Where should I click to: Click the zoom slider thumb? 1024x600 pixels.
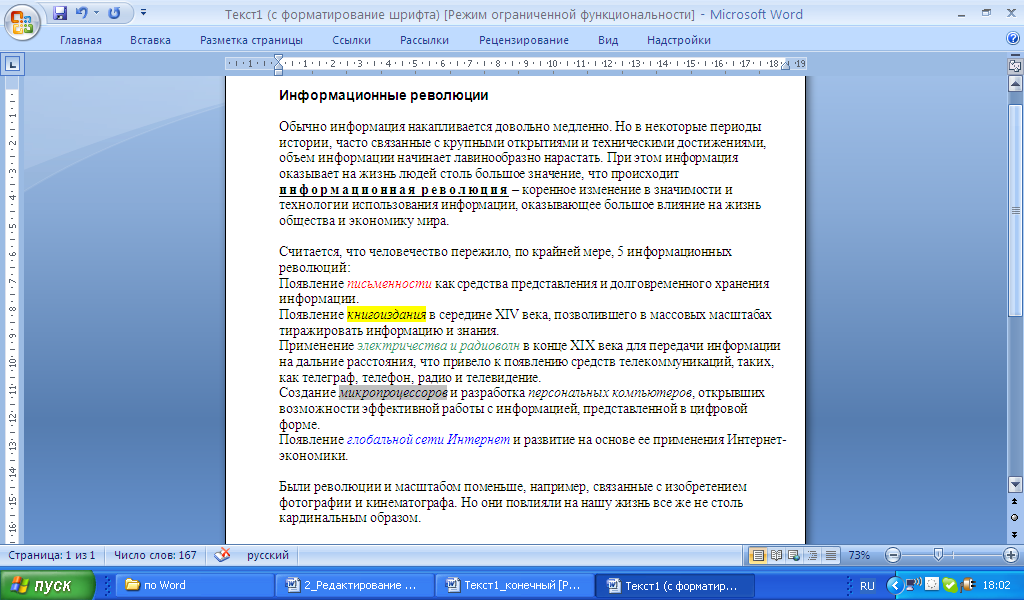point(938,554)
